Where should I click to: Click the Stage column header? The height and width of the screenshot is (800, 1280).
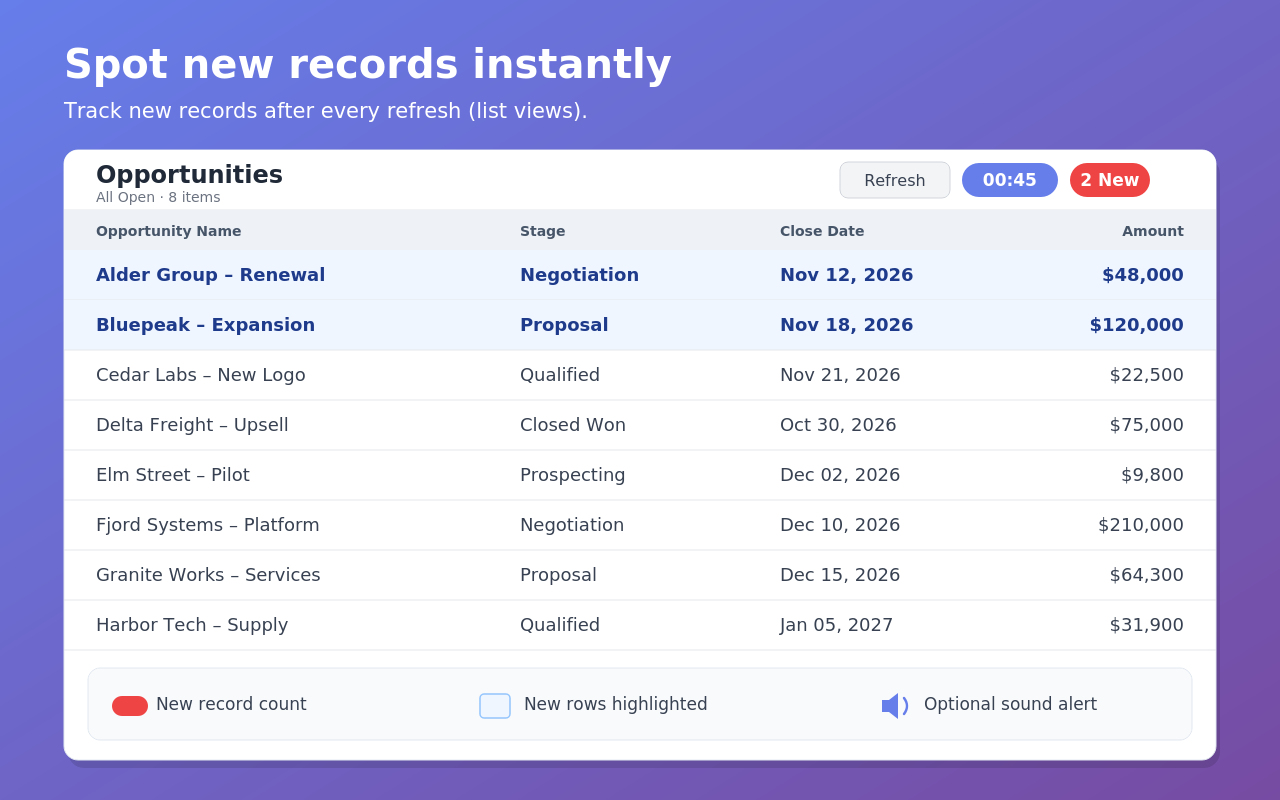point(542,231)
